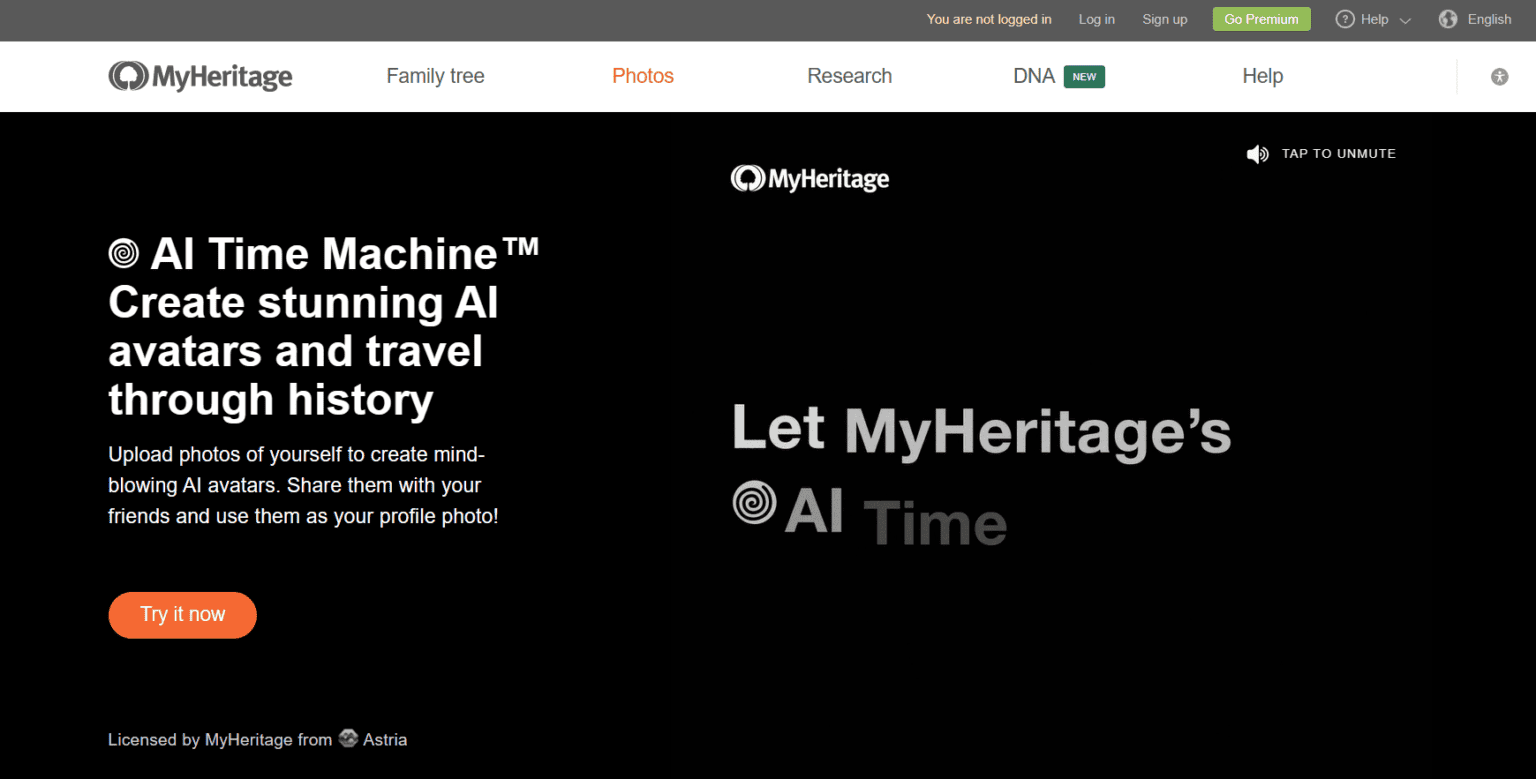
Task: Click the Astria logo icon
Action: (348, 739)
